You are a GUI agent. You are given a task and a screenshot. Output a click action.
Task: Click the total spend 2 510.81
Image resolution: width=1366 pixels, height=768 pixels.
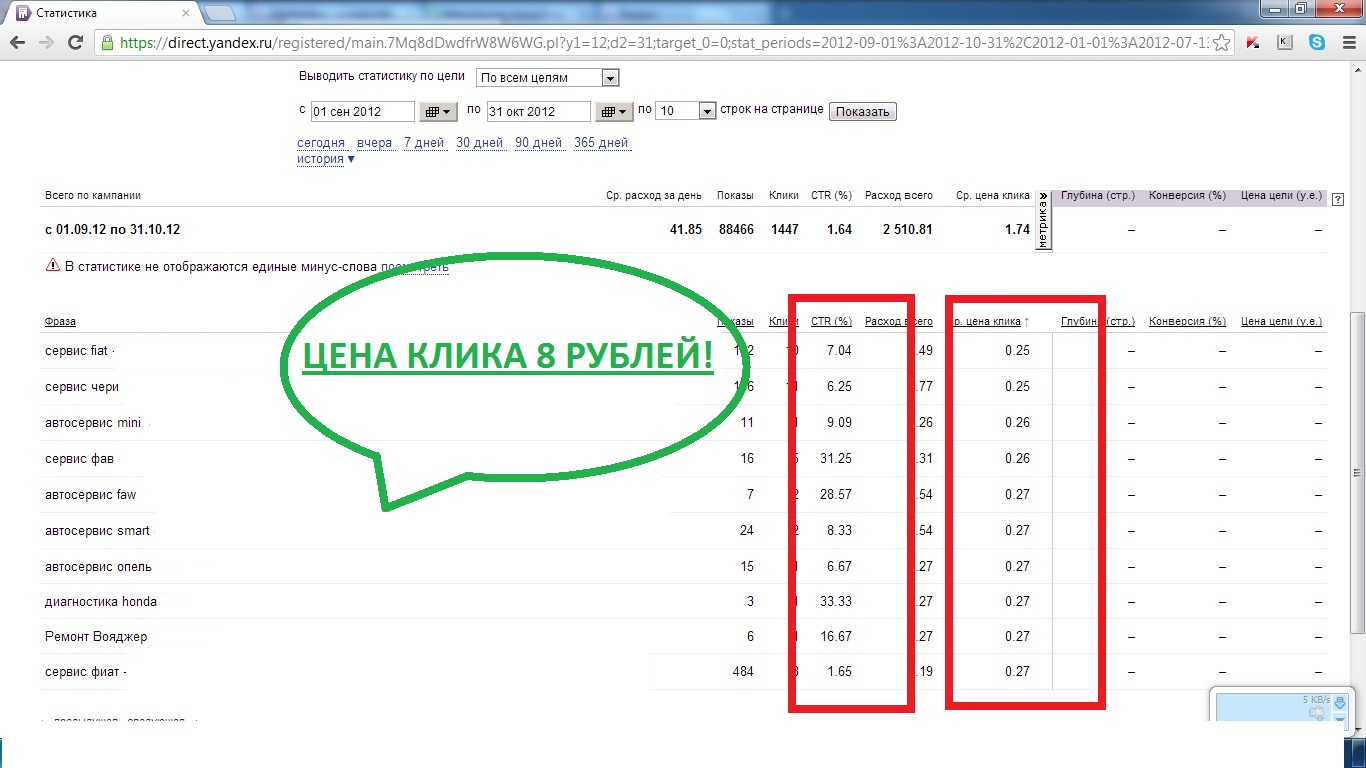(907, 229)
